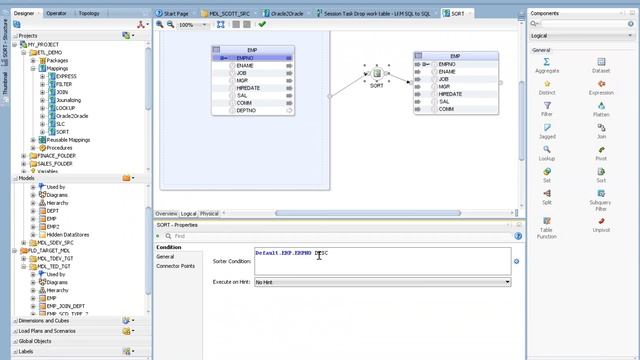Click the Projects toolbar new-project icon
The height and width of the screenshot is (360, 640).
(127, 36)
